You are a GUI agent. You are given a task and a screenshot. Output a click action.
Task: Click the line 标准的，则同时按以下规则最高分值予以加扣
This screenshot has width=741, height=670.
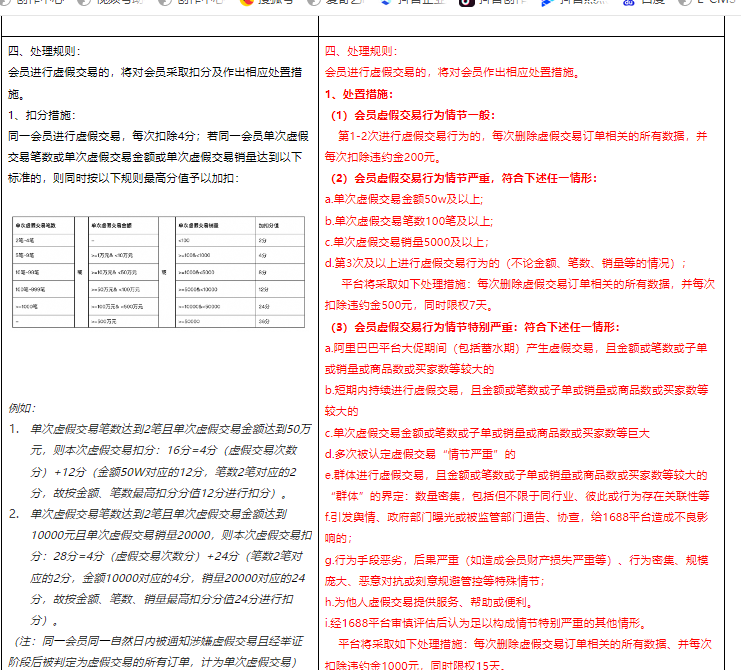(x=124, y=178)
